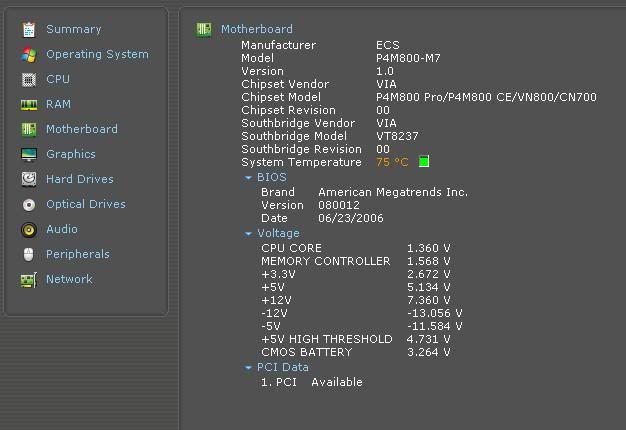
Task: Click the 1. PCI slot entry
Action: [x=279, y=382]
